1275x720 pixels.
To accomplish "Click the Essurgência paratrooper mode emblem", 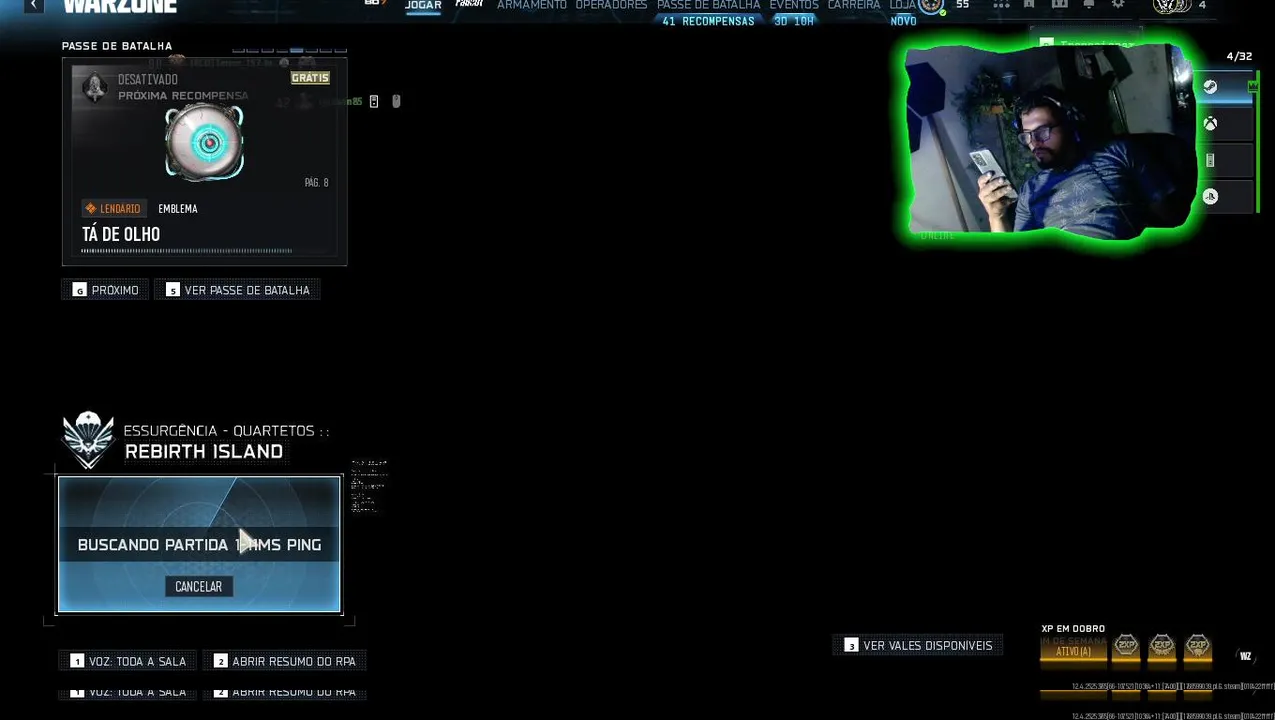I will click(88, 440).
